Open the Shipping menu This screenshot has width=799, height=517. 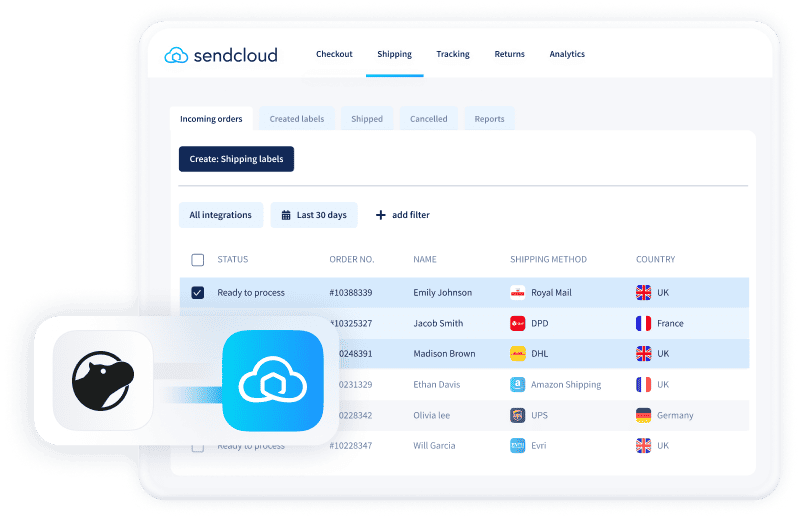tap(394, 54)
